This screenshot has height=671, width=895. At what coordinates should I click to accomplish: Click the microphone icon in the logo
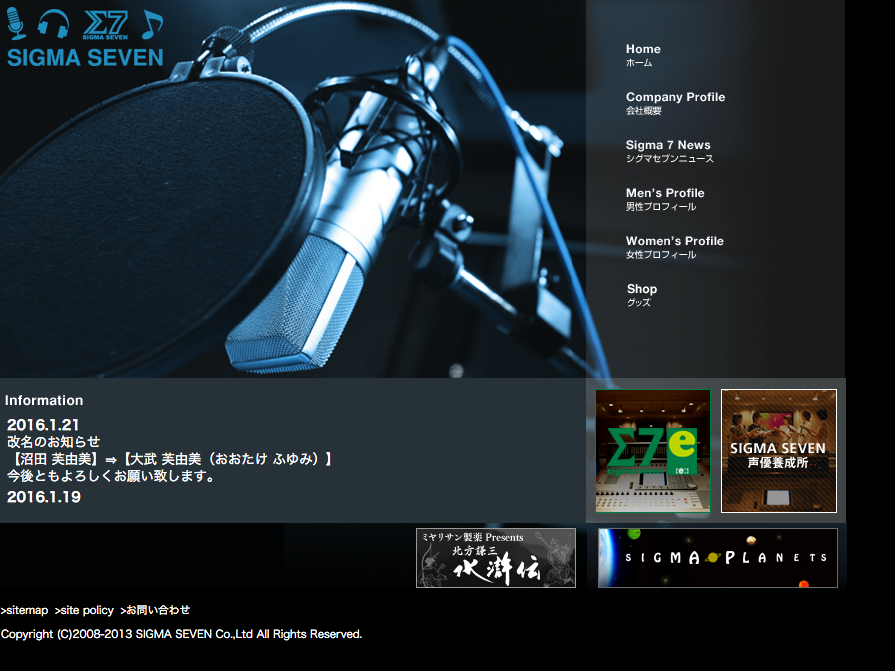pos(17,23)
